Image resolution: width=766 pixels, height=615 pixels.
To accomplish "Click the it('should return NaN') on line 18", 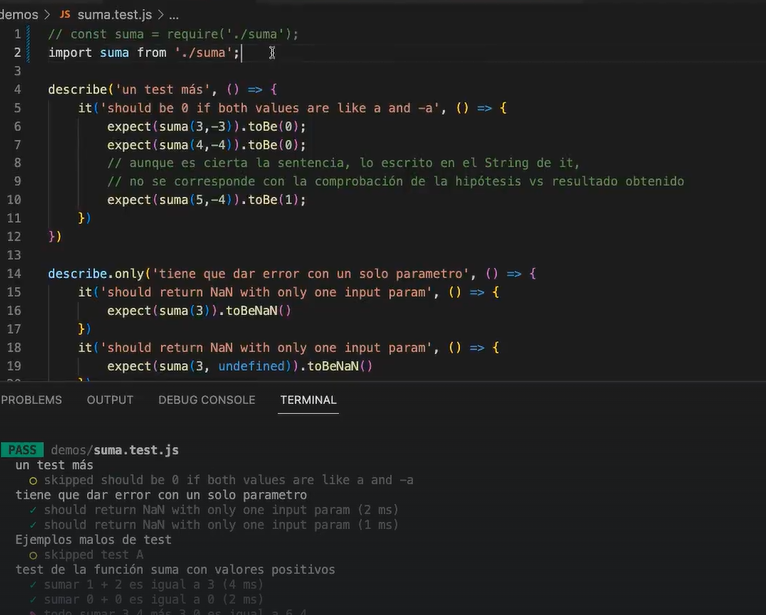I will pyautogui.click(x=288, y=348).
